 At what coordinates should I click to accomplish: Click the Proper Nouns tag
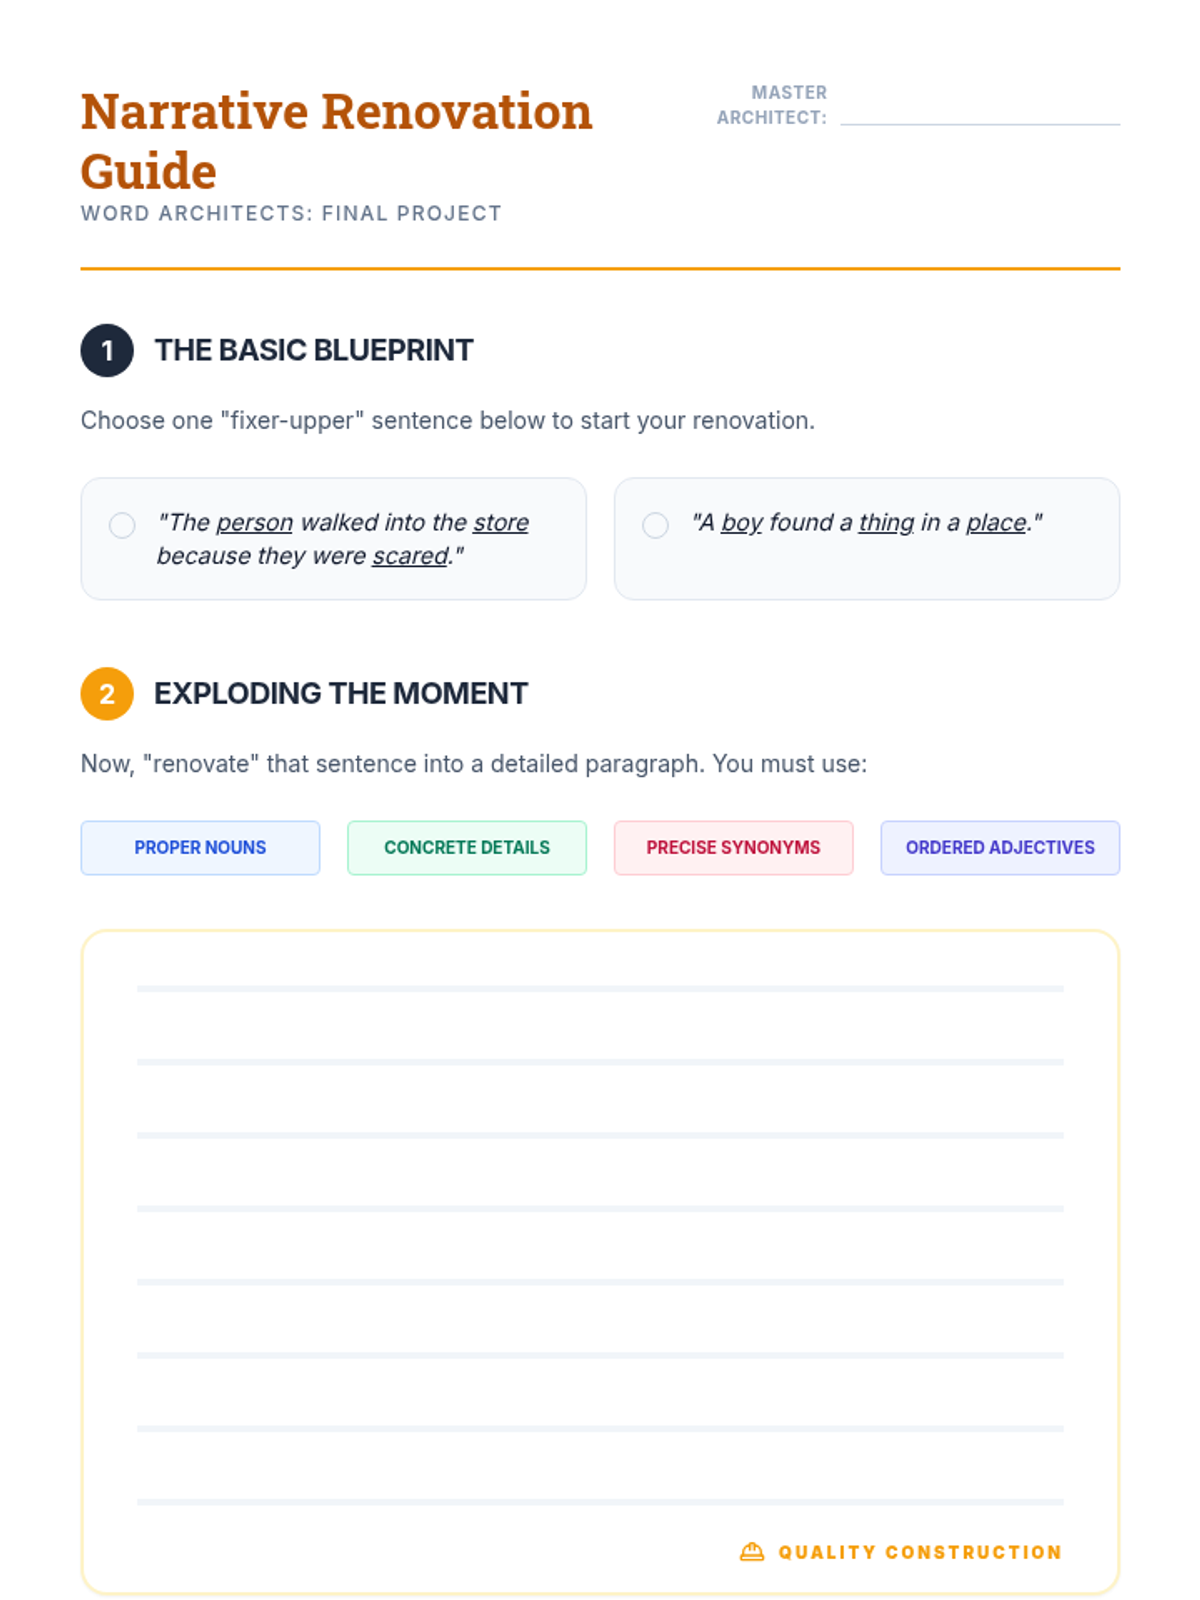[x=200, y=848]
